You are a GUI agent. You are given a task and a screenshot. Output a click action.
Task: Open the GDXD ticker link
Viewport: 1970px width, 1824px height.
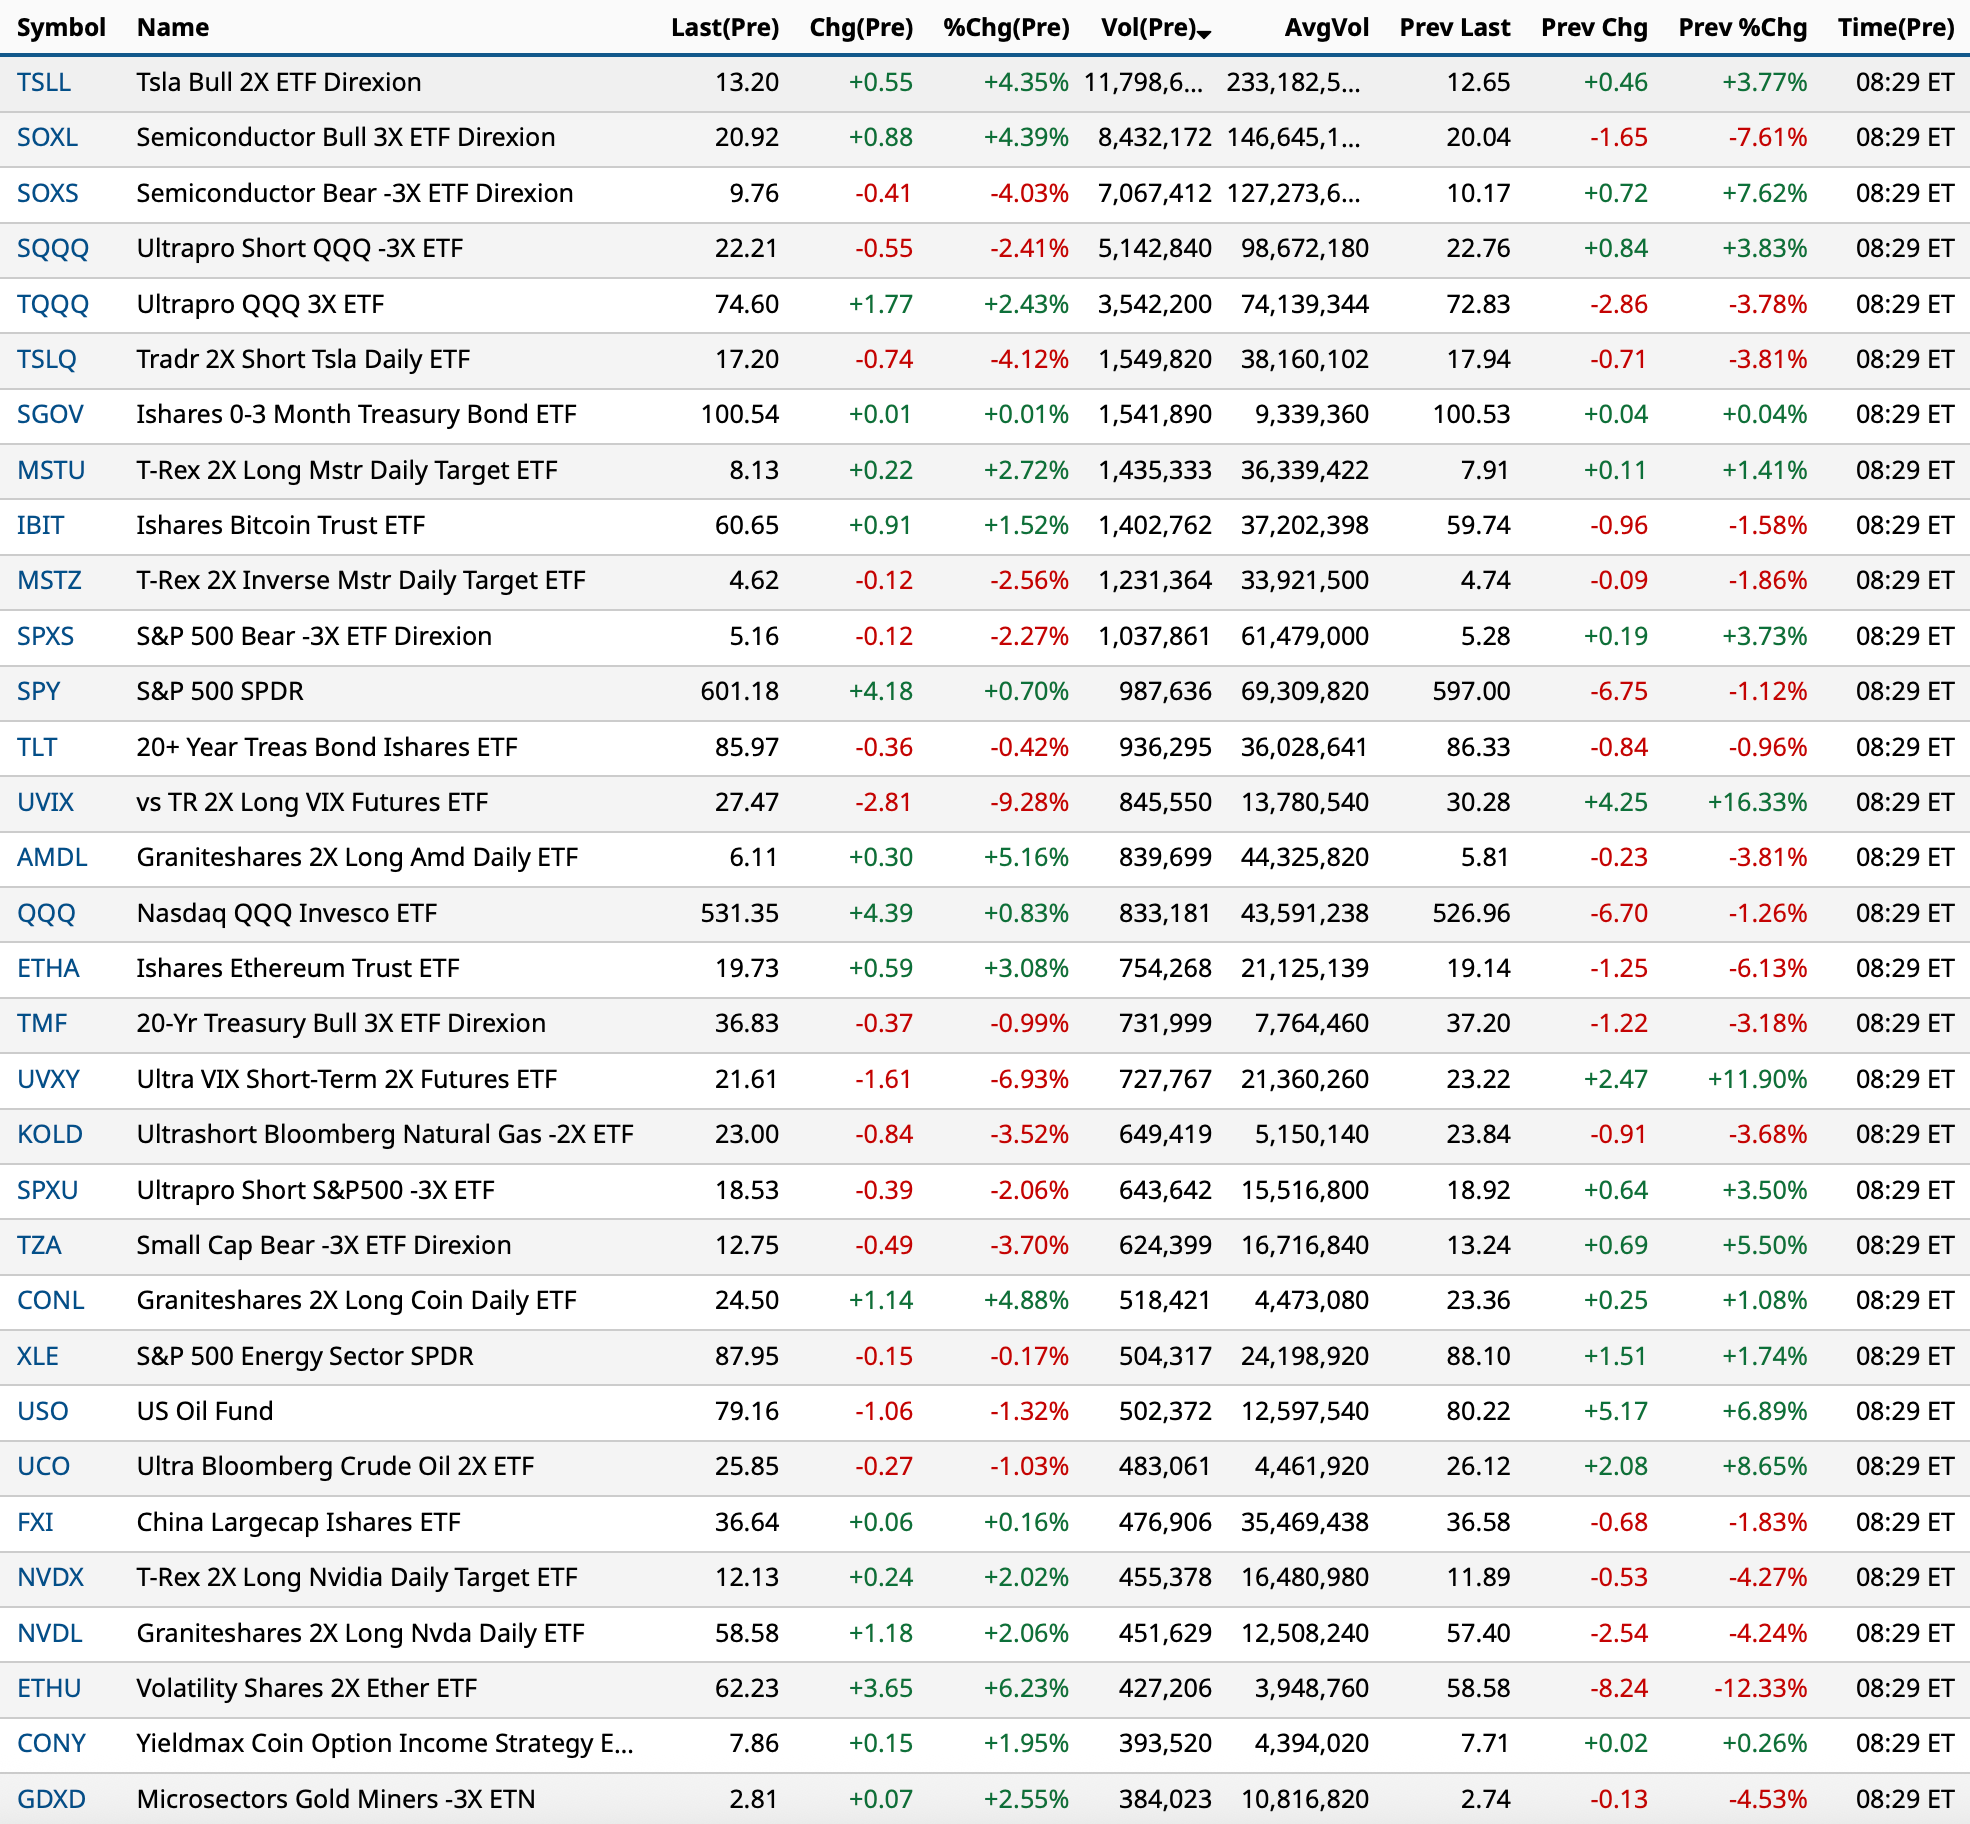(x=51, y=1799)
